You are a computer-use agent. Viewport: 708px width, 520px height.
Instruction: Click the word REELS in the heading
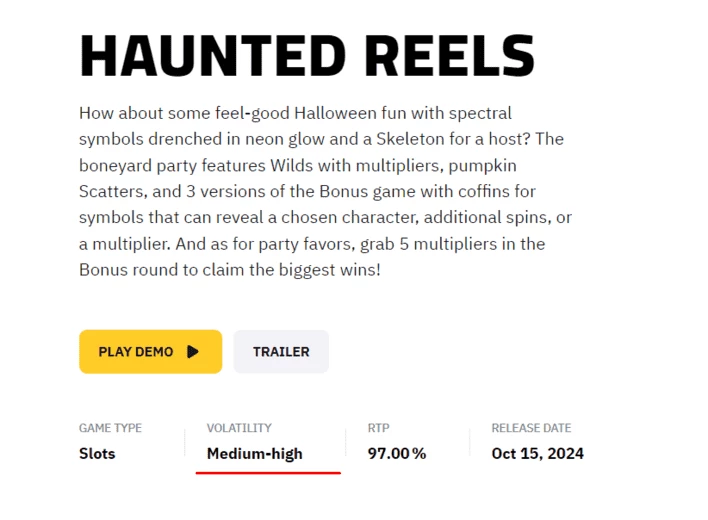(x=449, y=56)
